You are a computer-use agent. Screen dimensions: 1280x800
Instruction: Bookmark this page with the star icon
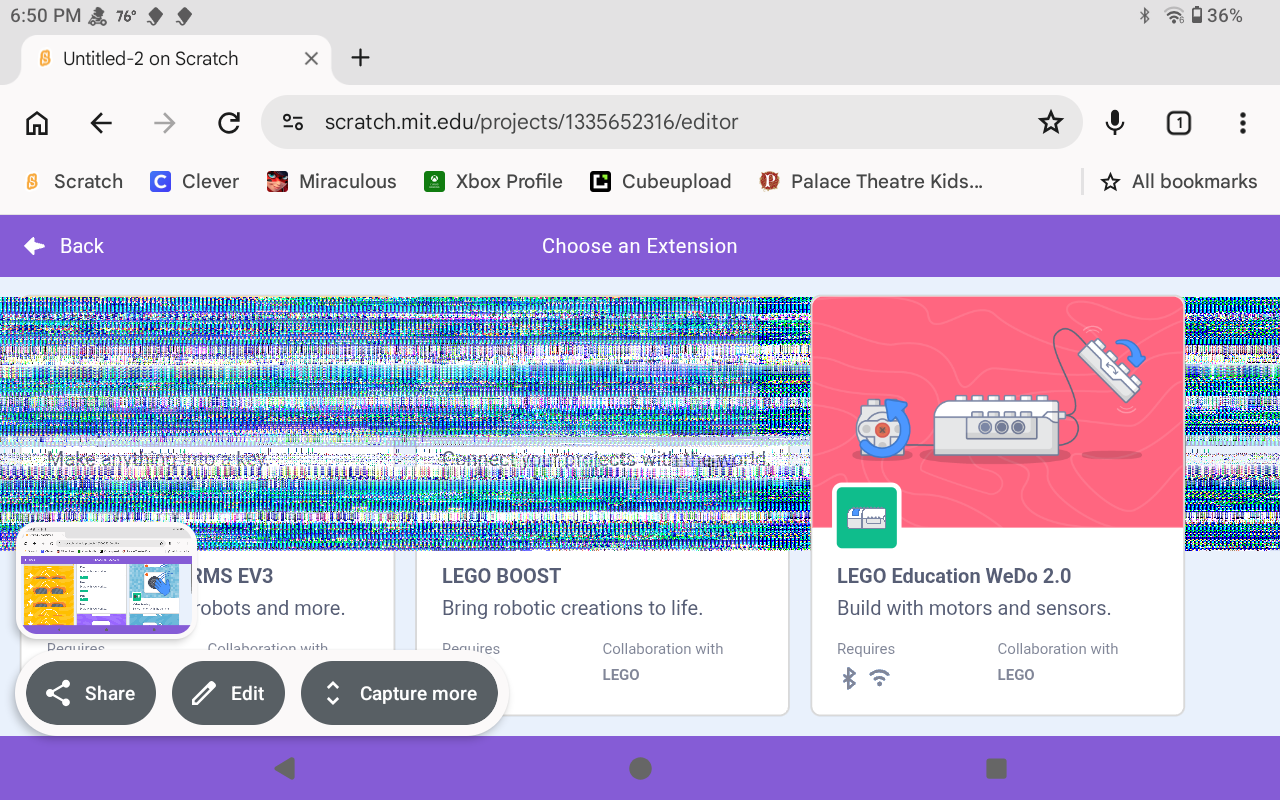tap(1050, 122)
